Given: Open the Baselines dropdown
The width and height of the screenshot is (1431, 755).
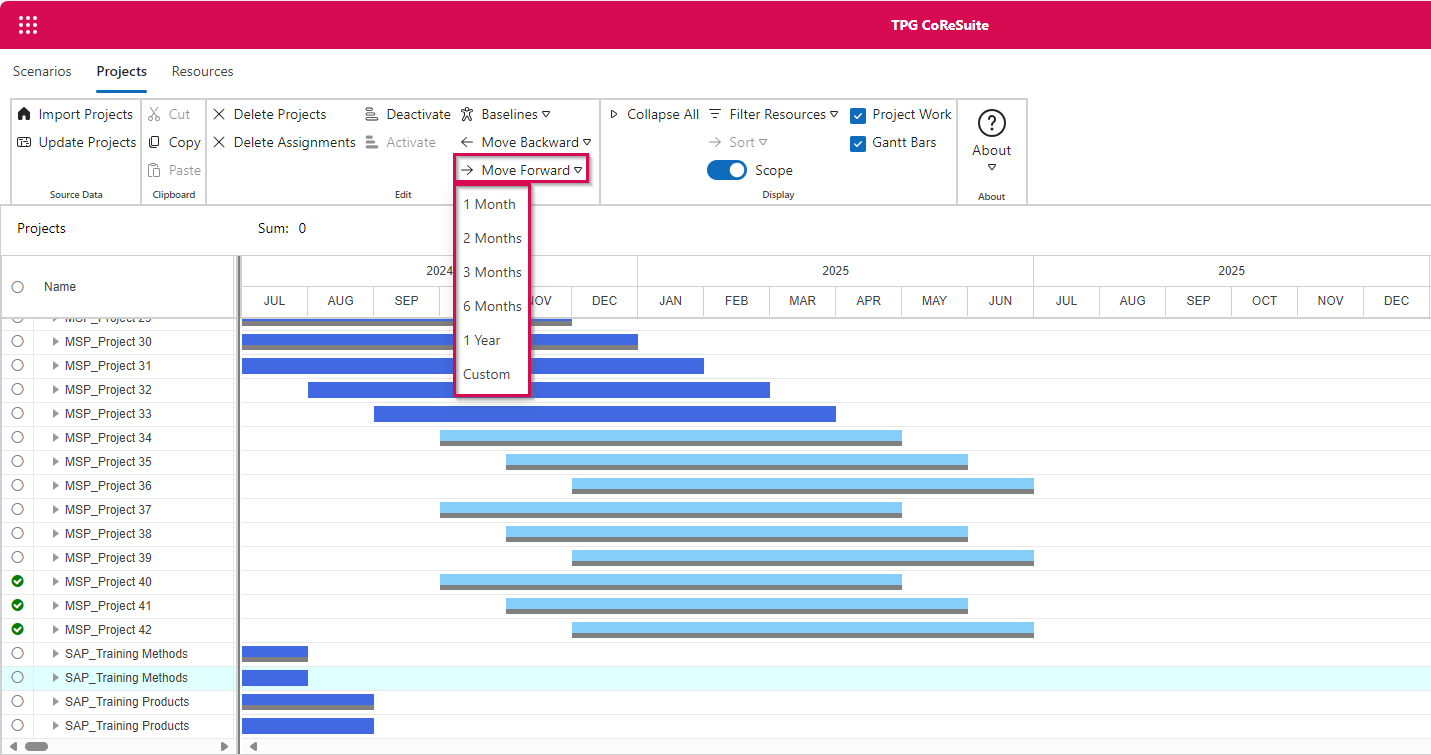Looking at the screenshot, I should coord(515,114).
